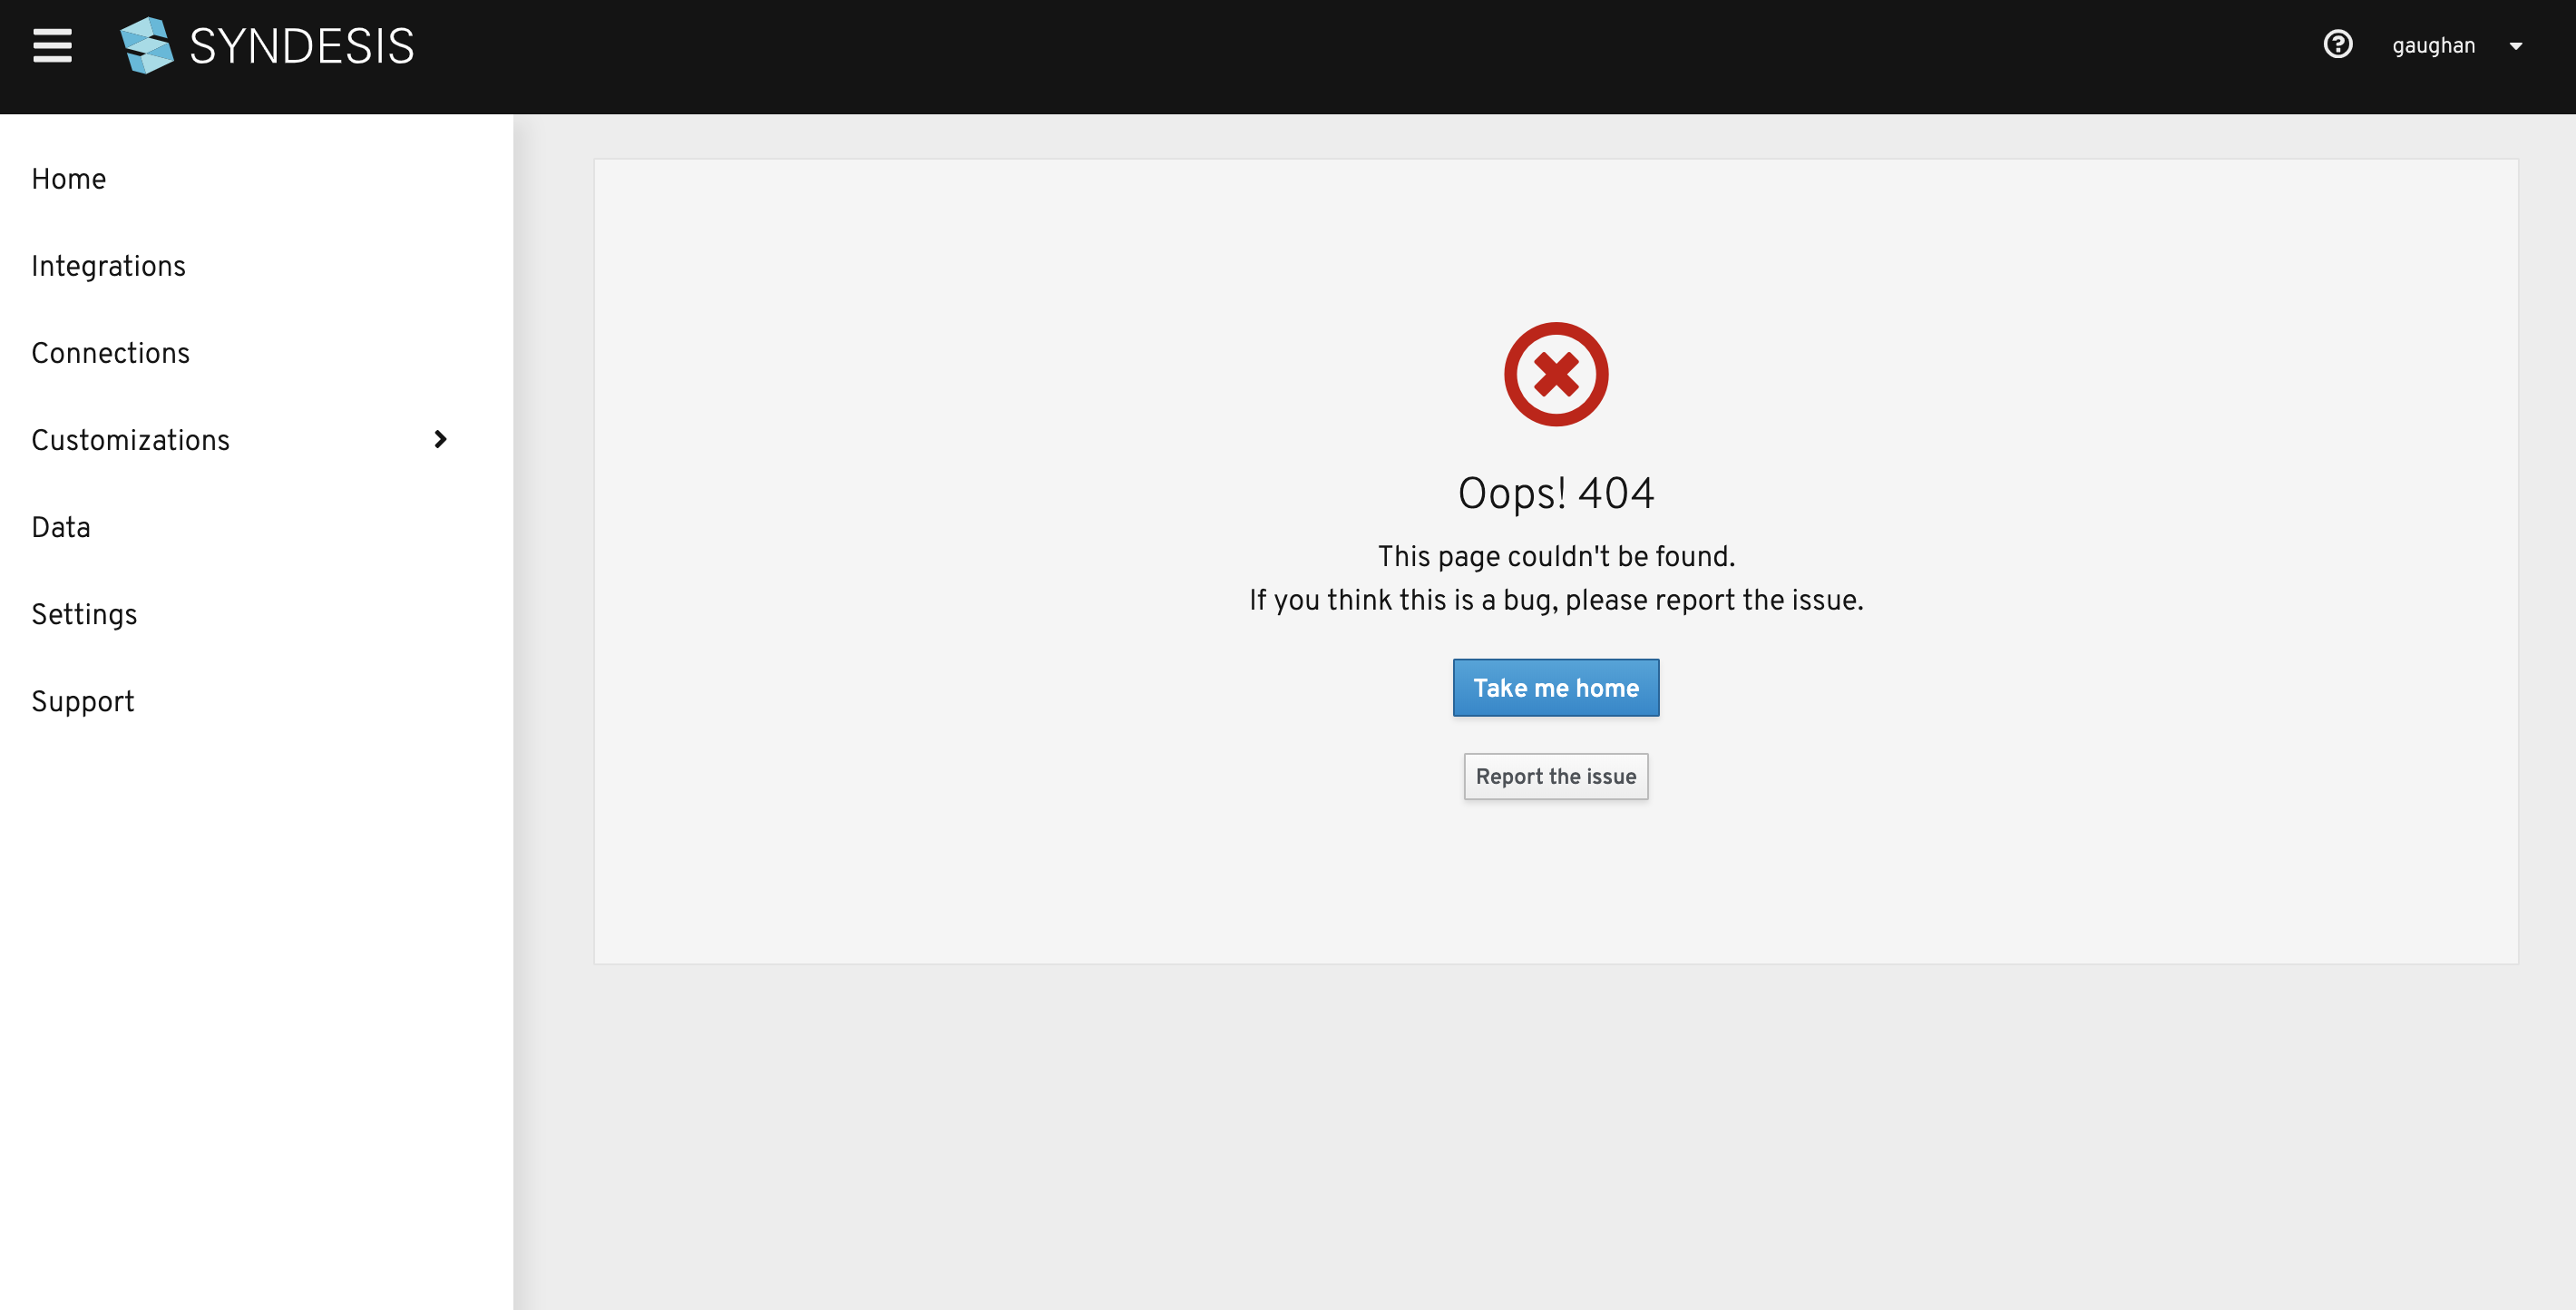Click the header bar logo region

265,45
